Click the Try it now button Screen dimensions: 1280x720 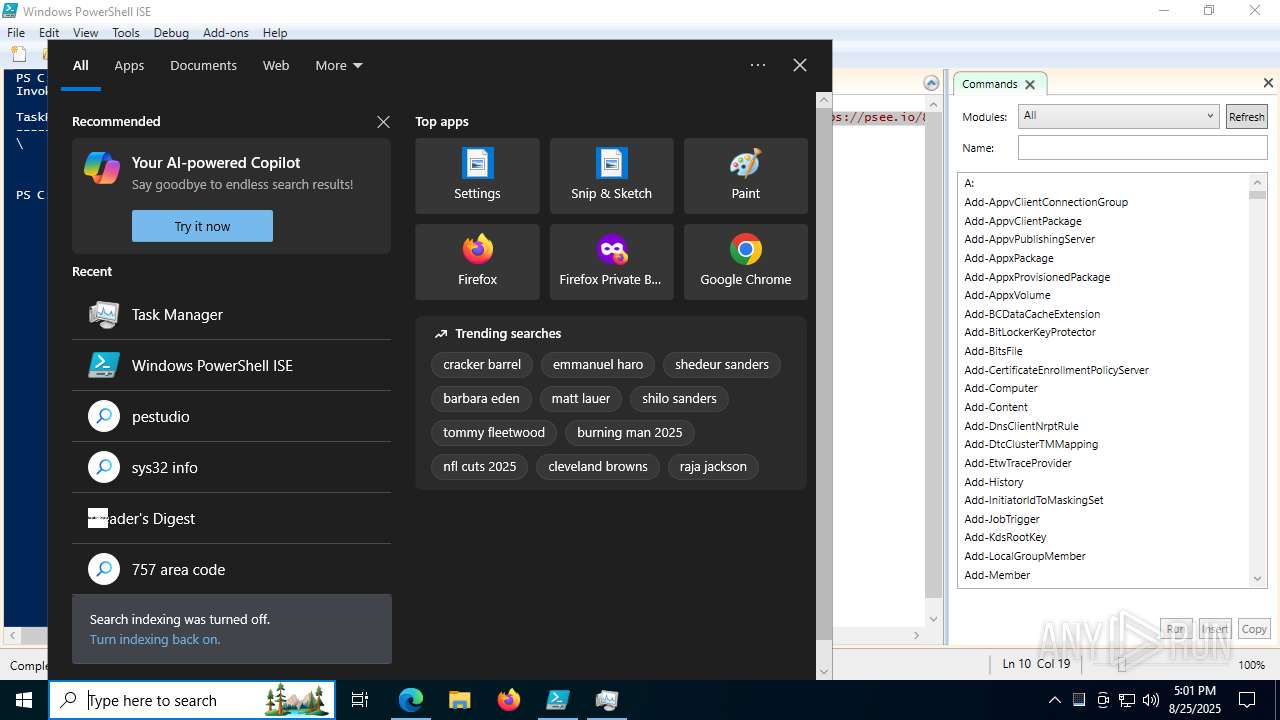pyautogui.click(x=202, y=226)
